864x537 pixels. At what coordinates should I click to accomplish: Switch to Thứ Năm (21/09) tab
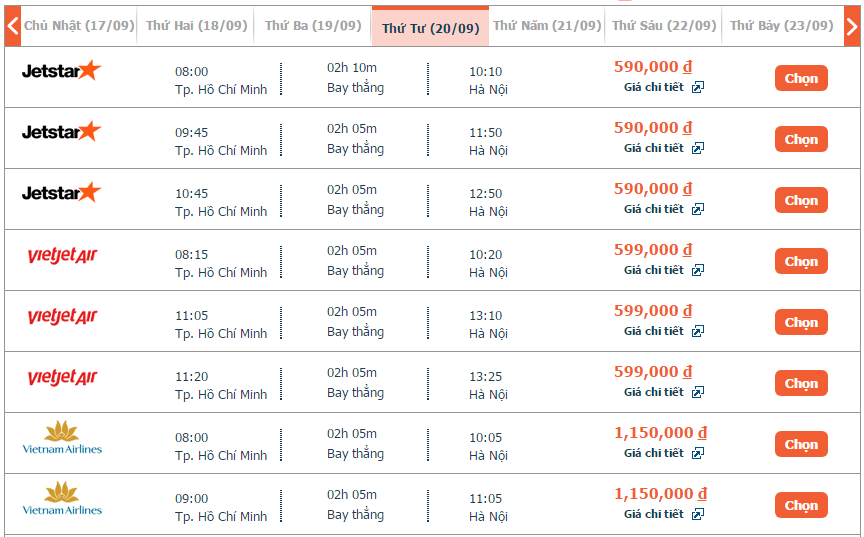coord(547,26)
